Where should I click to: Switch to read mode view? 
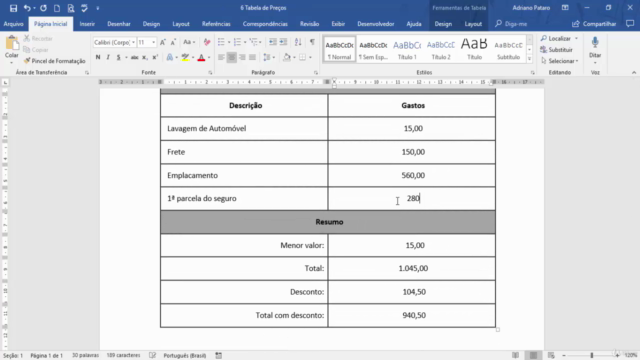pos(516,356)
